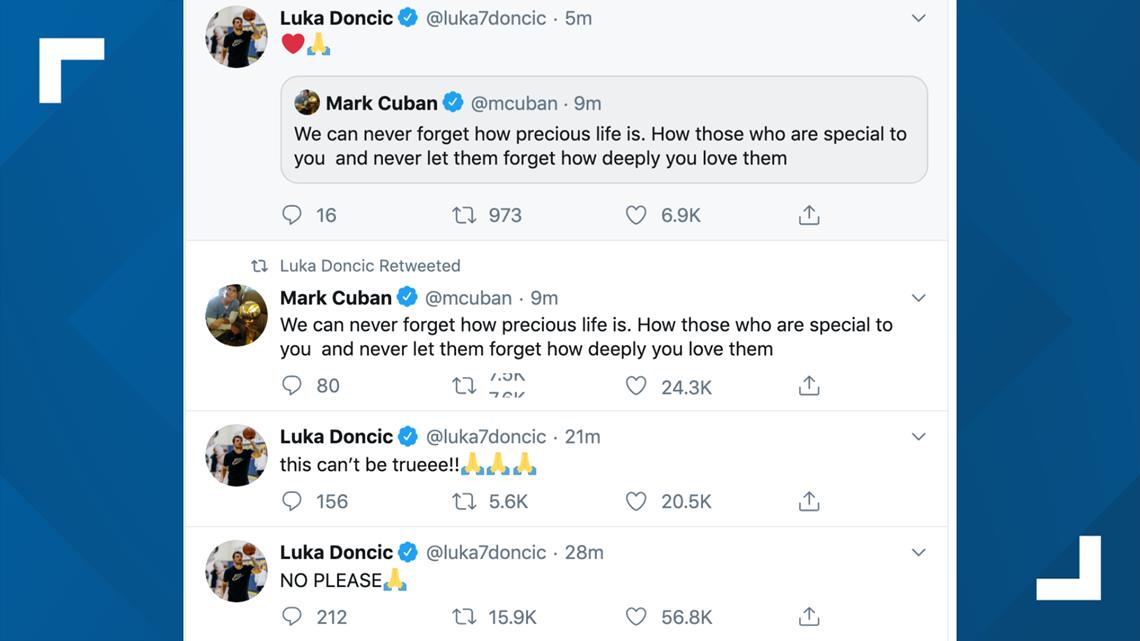Like Mark Cuban's tweet with 24.3K likes

click(636, 386)
